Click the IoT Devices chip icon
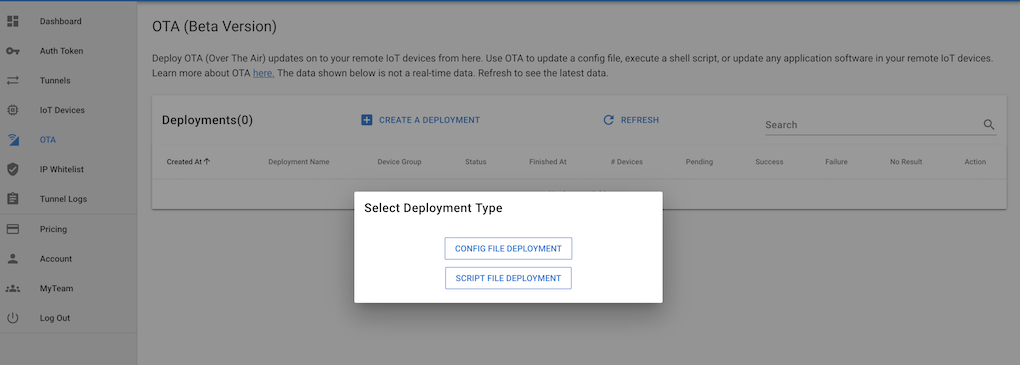The image size is (1020, 365). pyautogui.click(x=13, y=110)
